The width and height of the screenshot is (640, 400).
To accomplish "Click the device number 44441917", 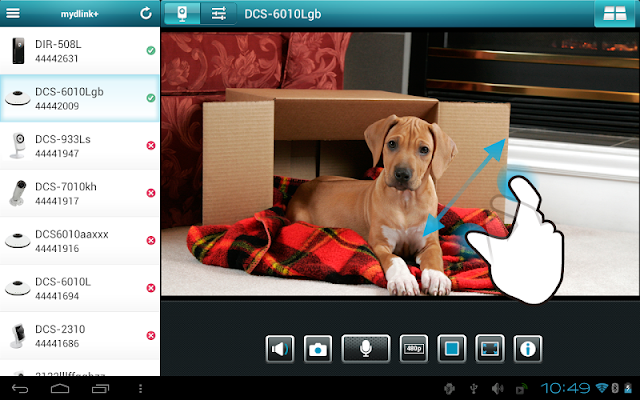I will tap(57, 201).
